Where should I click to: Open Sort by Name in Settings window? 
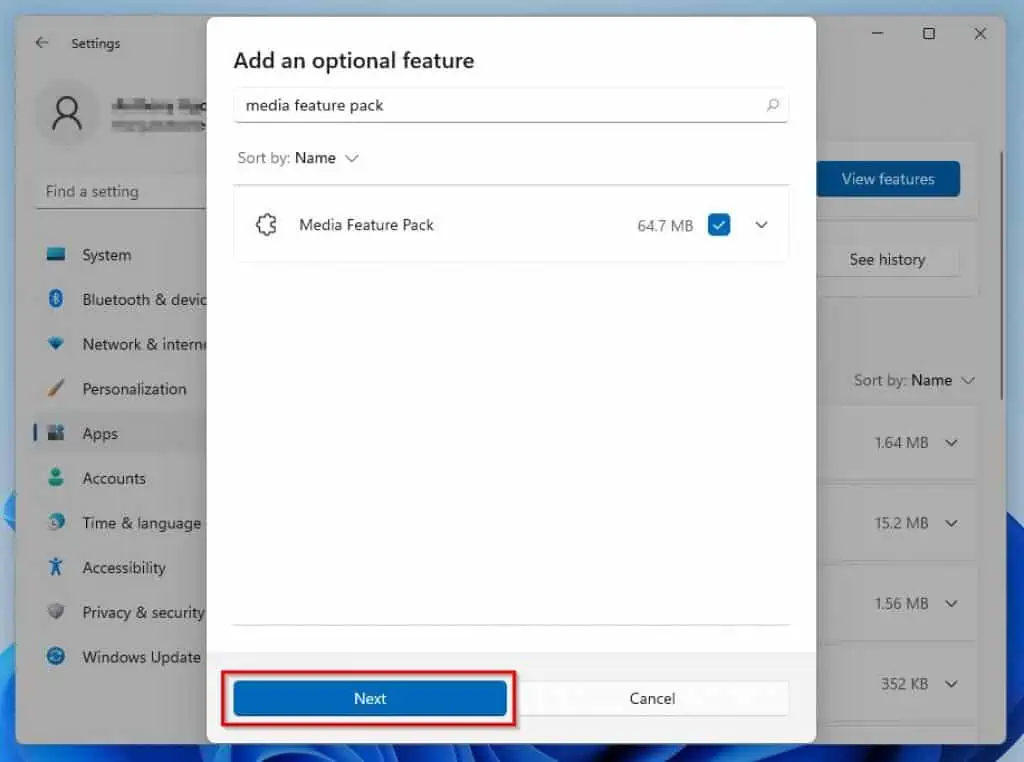pos(914,380)
